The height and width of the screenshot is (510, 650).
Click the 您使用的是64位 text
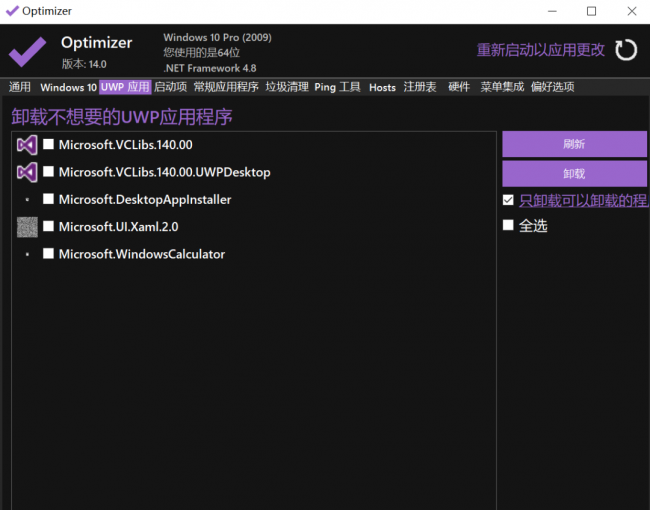[x=201, y=53]
